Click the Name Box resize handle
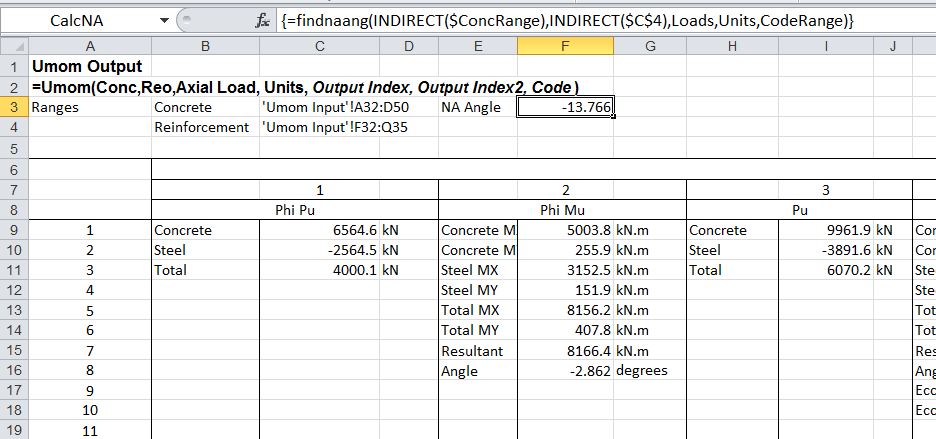The height and width of the screenshot is (439, 936). 183,20
